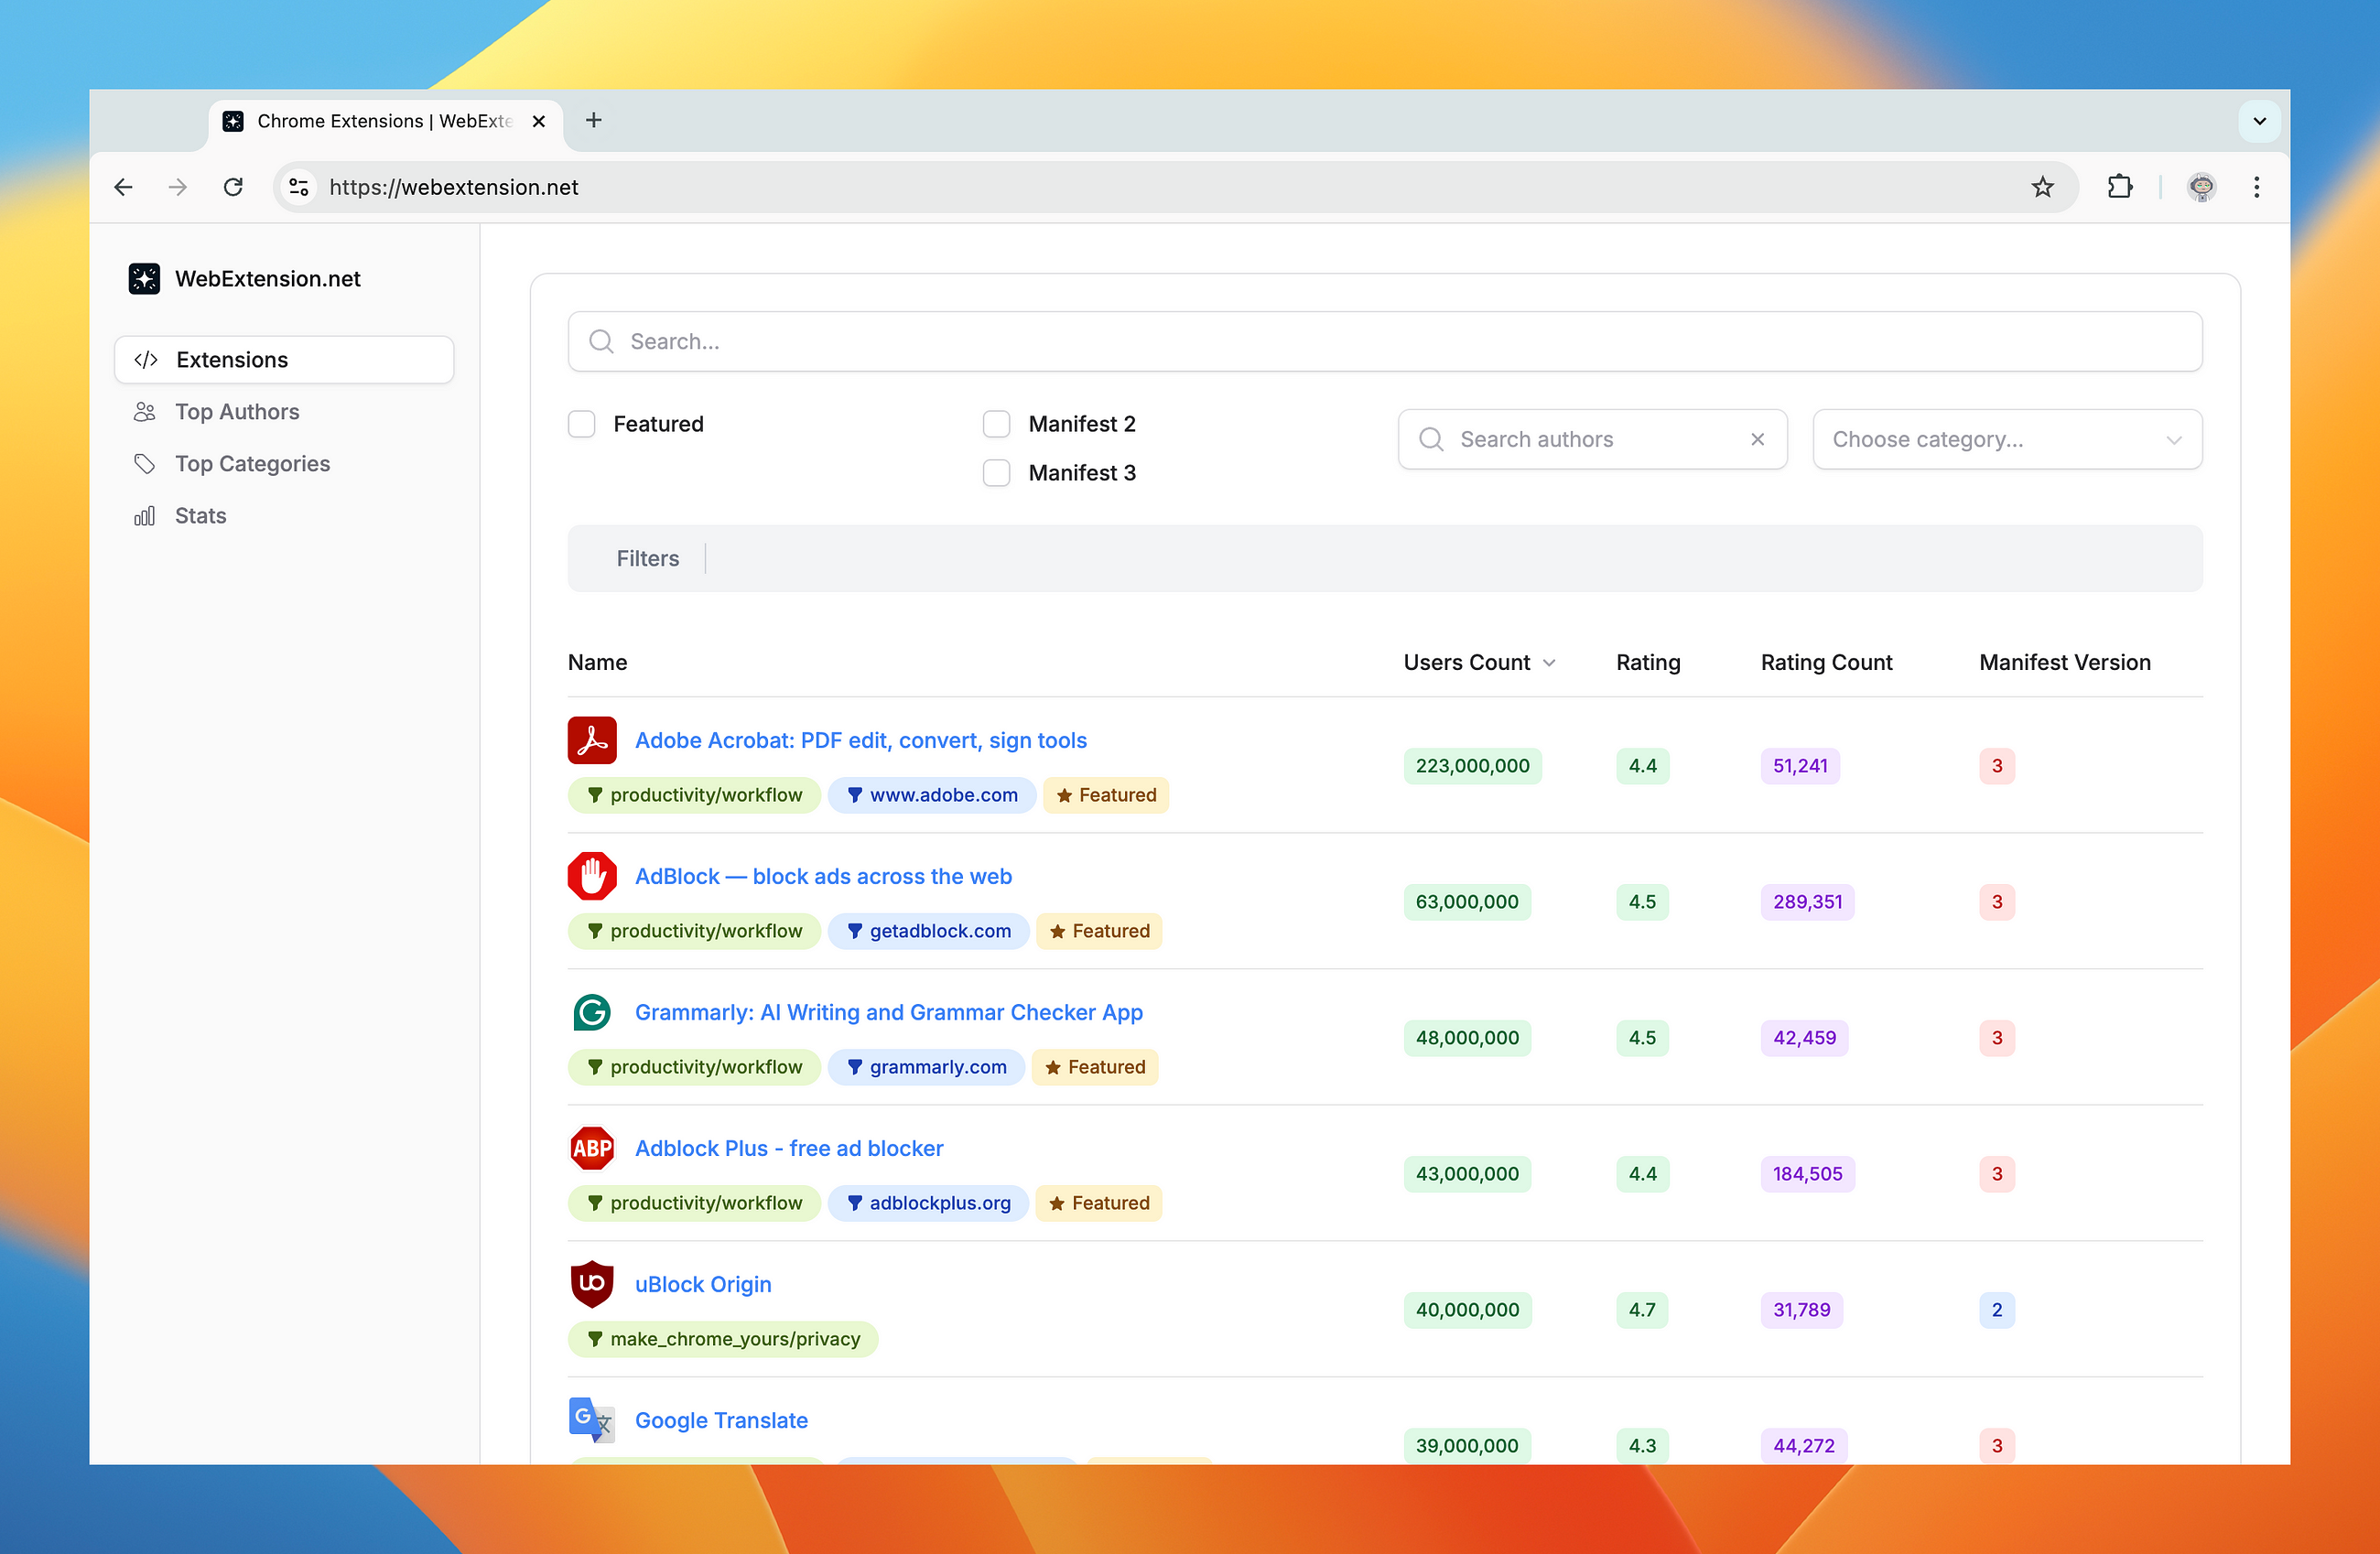This screenshot has width=2380, height=1554.
Task: Click the Filters label
Action: (x=647, y=558)
